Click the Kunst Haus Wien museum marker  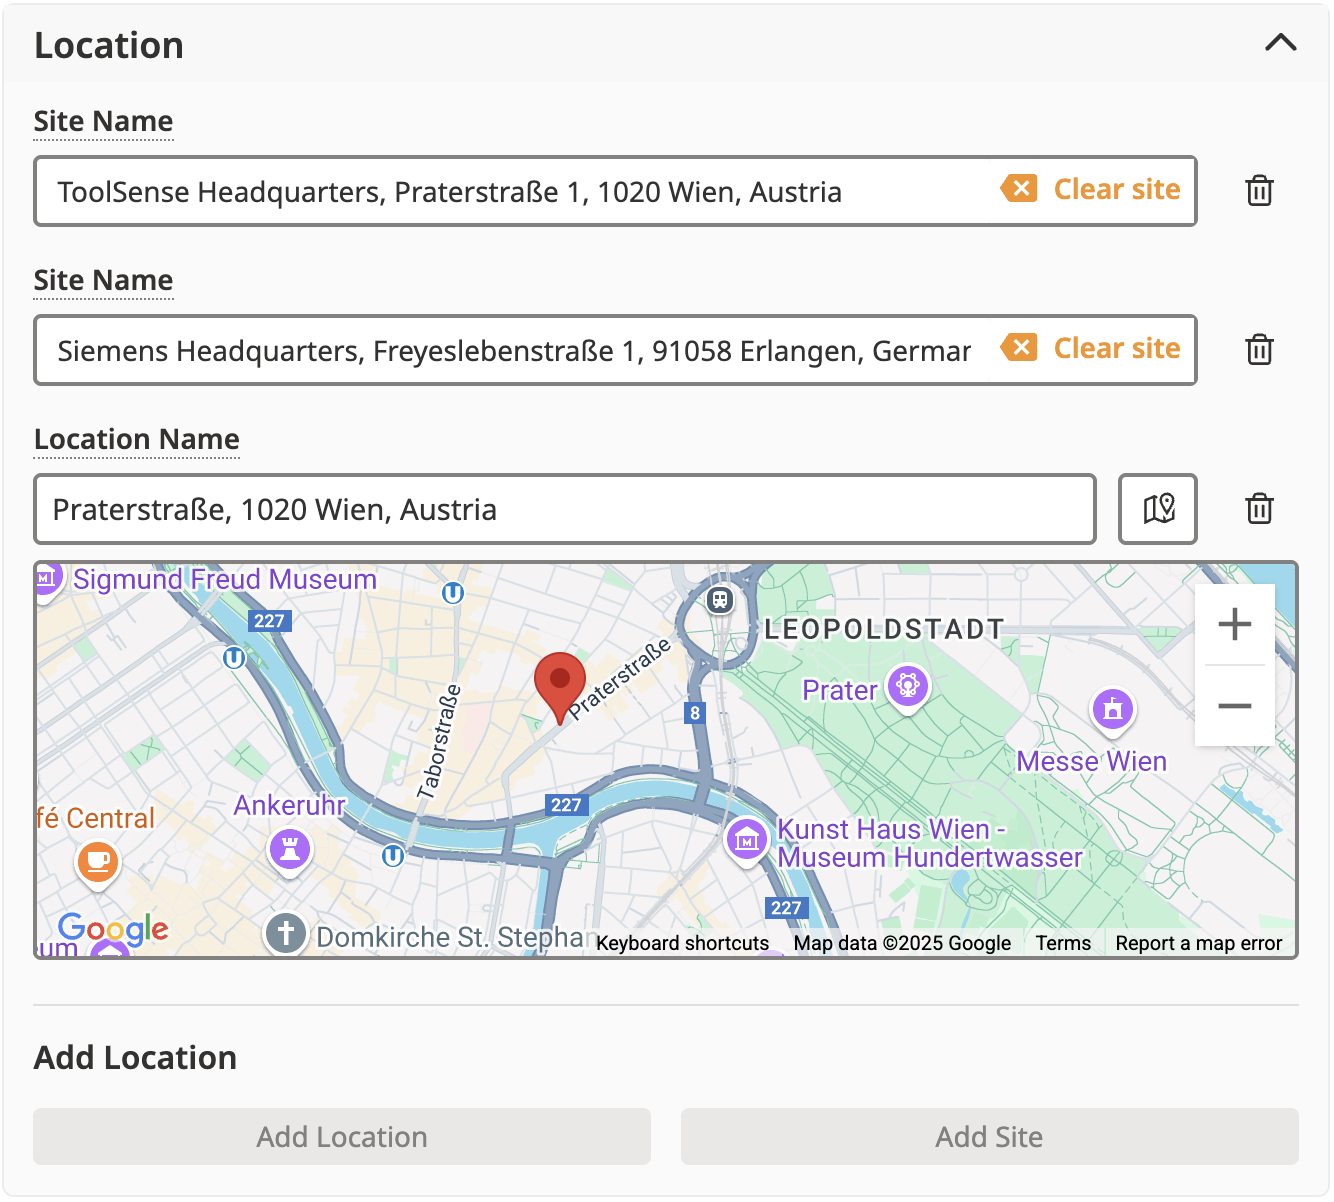(x=746, y=840)
